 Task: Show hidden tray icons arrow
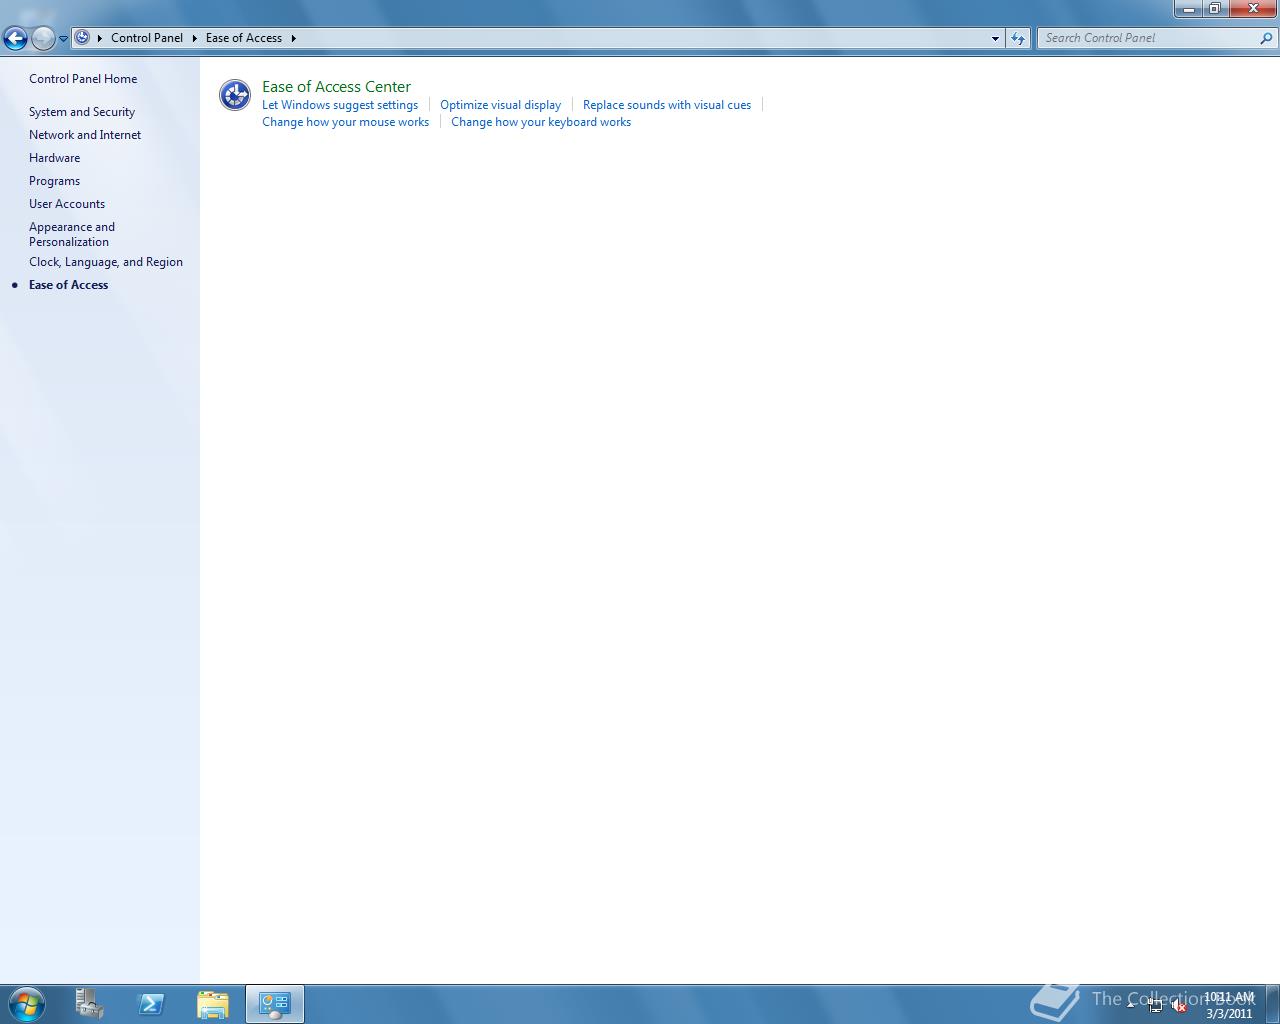coord(1131,1005)
